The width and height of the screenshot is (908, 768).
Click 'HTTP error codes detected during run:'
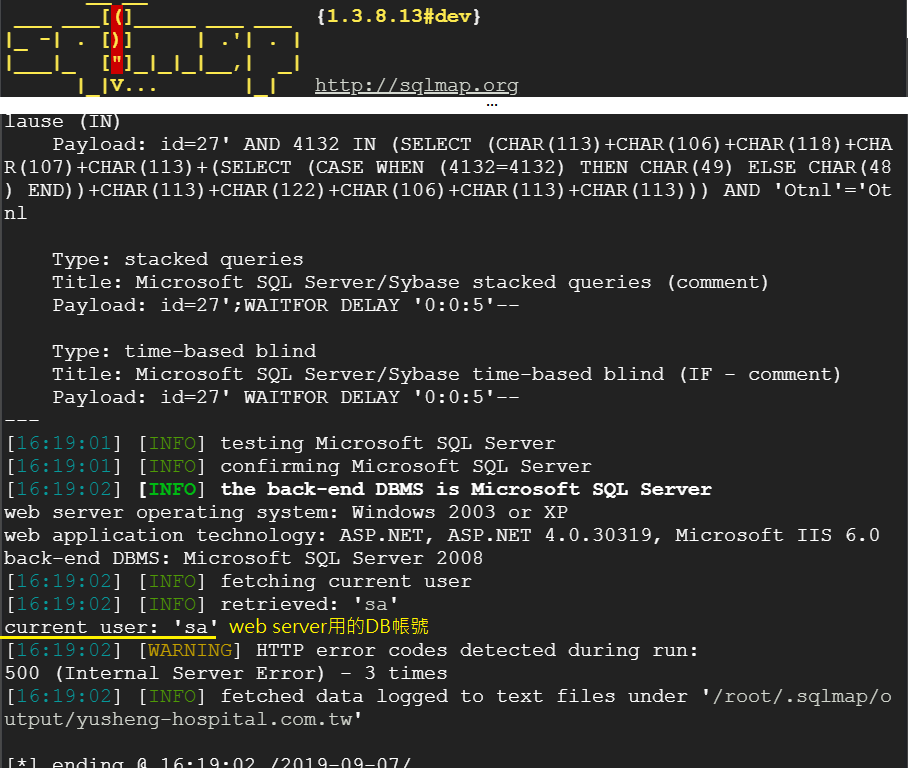point(477,650)
